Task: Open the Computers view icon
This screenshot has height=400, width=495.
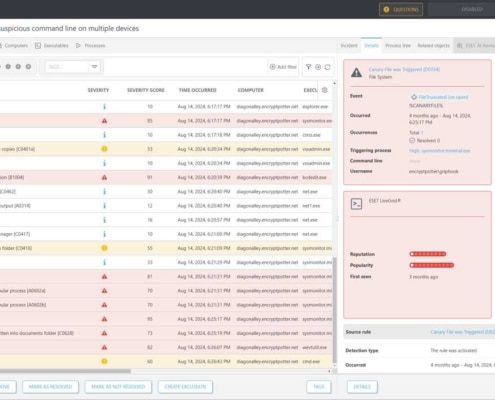Action: pyautogui.click(x=1, y=46)
